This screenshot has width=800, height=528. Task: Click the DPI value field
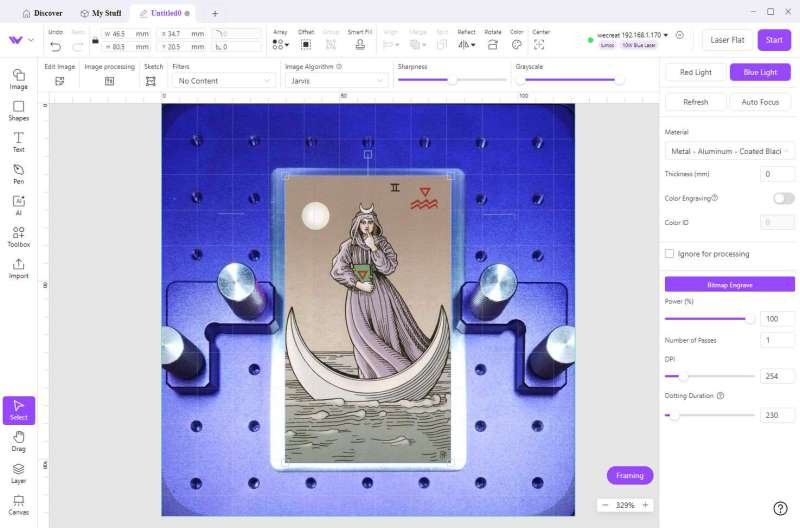pos(777,376)
